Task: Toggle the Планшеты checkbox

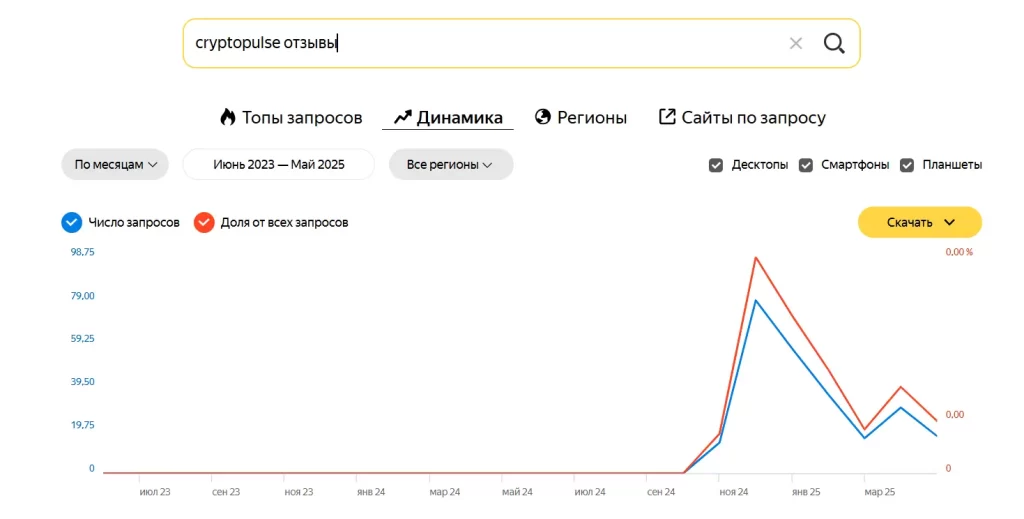Action: pyautogui.click(x=906, y=165)
